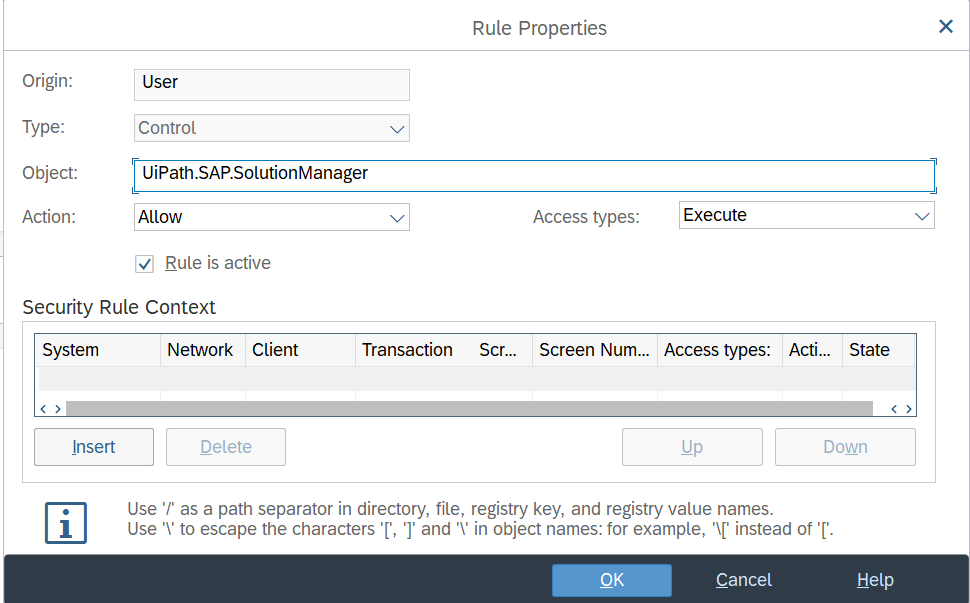
Task: Click the Down button
Action: (845, 447)
